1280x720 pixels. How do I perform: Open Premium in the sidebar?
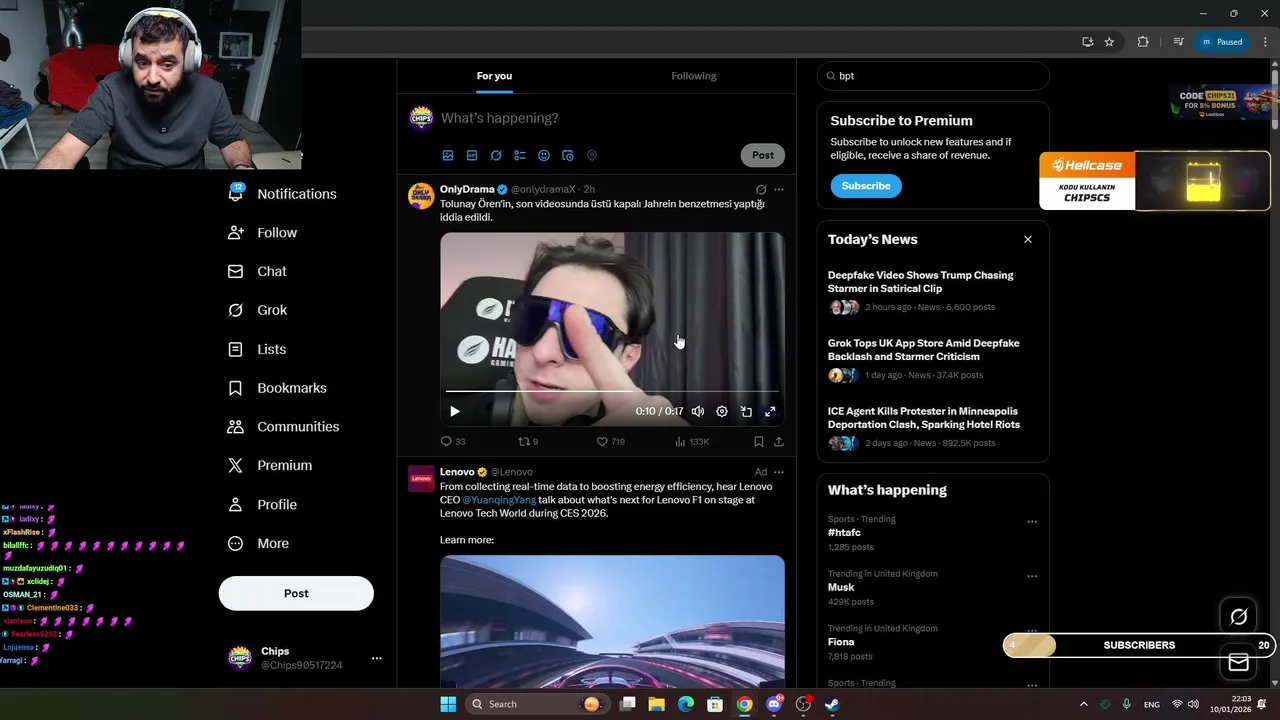pyautogui.click(x=270, y=466)
